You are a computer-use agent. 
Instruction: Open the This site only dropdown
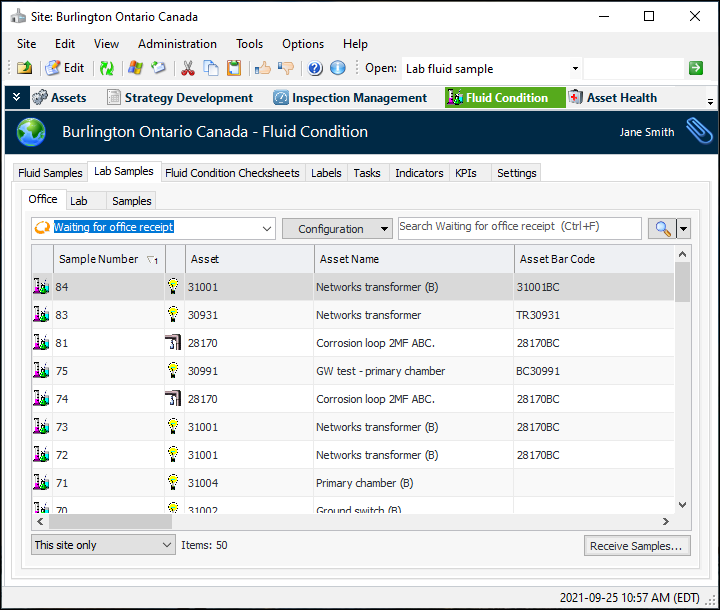[166, 545]
